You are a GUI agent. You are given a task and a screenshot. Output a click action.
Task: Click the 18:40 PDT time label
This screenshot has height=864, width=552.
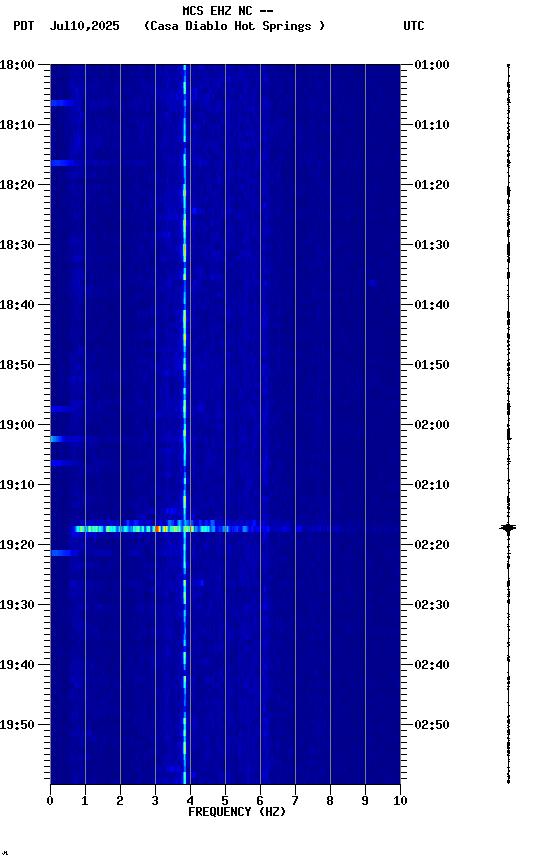coord(17,305)
